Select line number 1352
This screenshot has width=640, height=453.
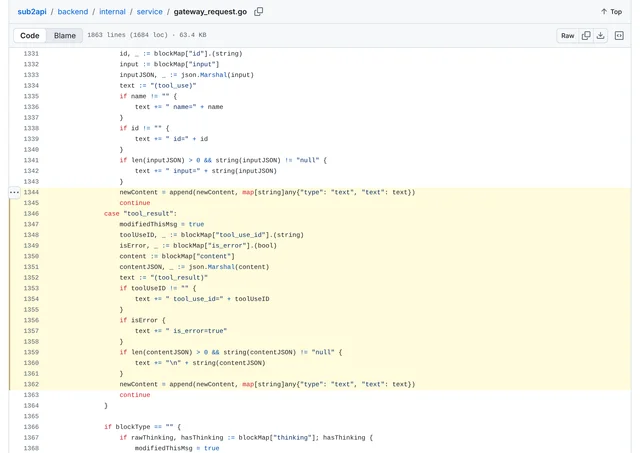click(31, 278)
